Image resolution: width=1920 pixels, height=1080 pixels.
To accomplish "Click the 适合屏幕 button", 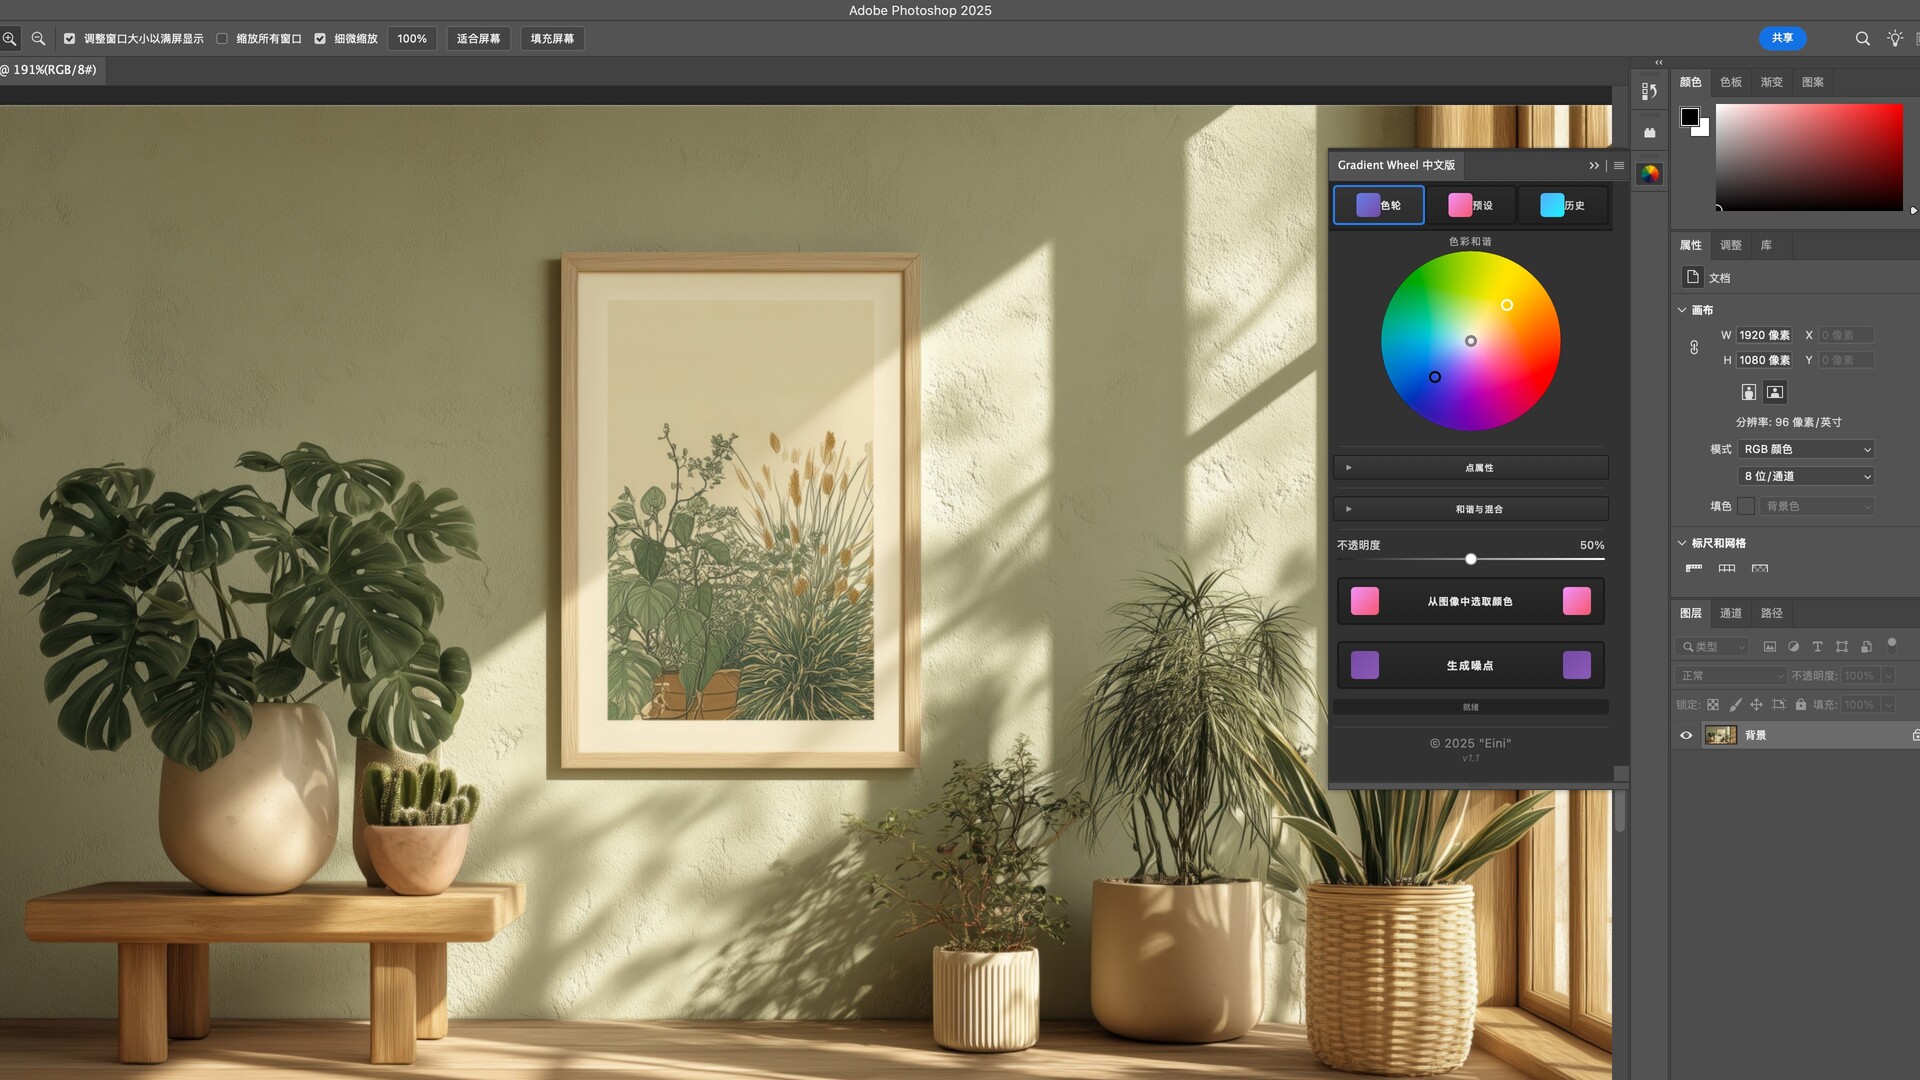I will click(x=478, y=39).
